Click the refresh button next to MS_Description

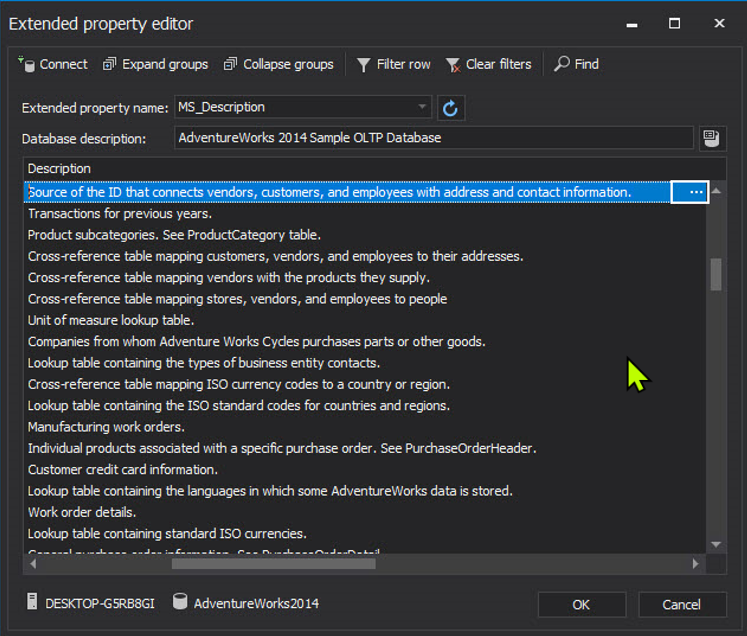[451, 108]
